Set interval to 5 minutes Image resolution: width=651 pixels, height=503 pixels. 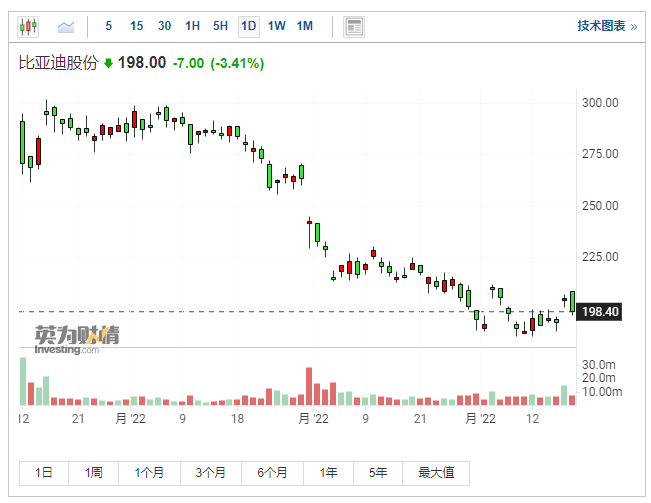click(109, 26)
